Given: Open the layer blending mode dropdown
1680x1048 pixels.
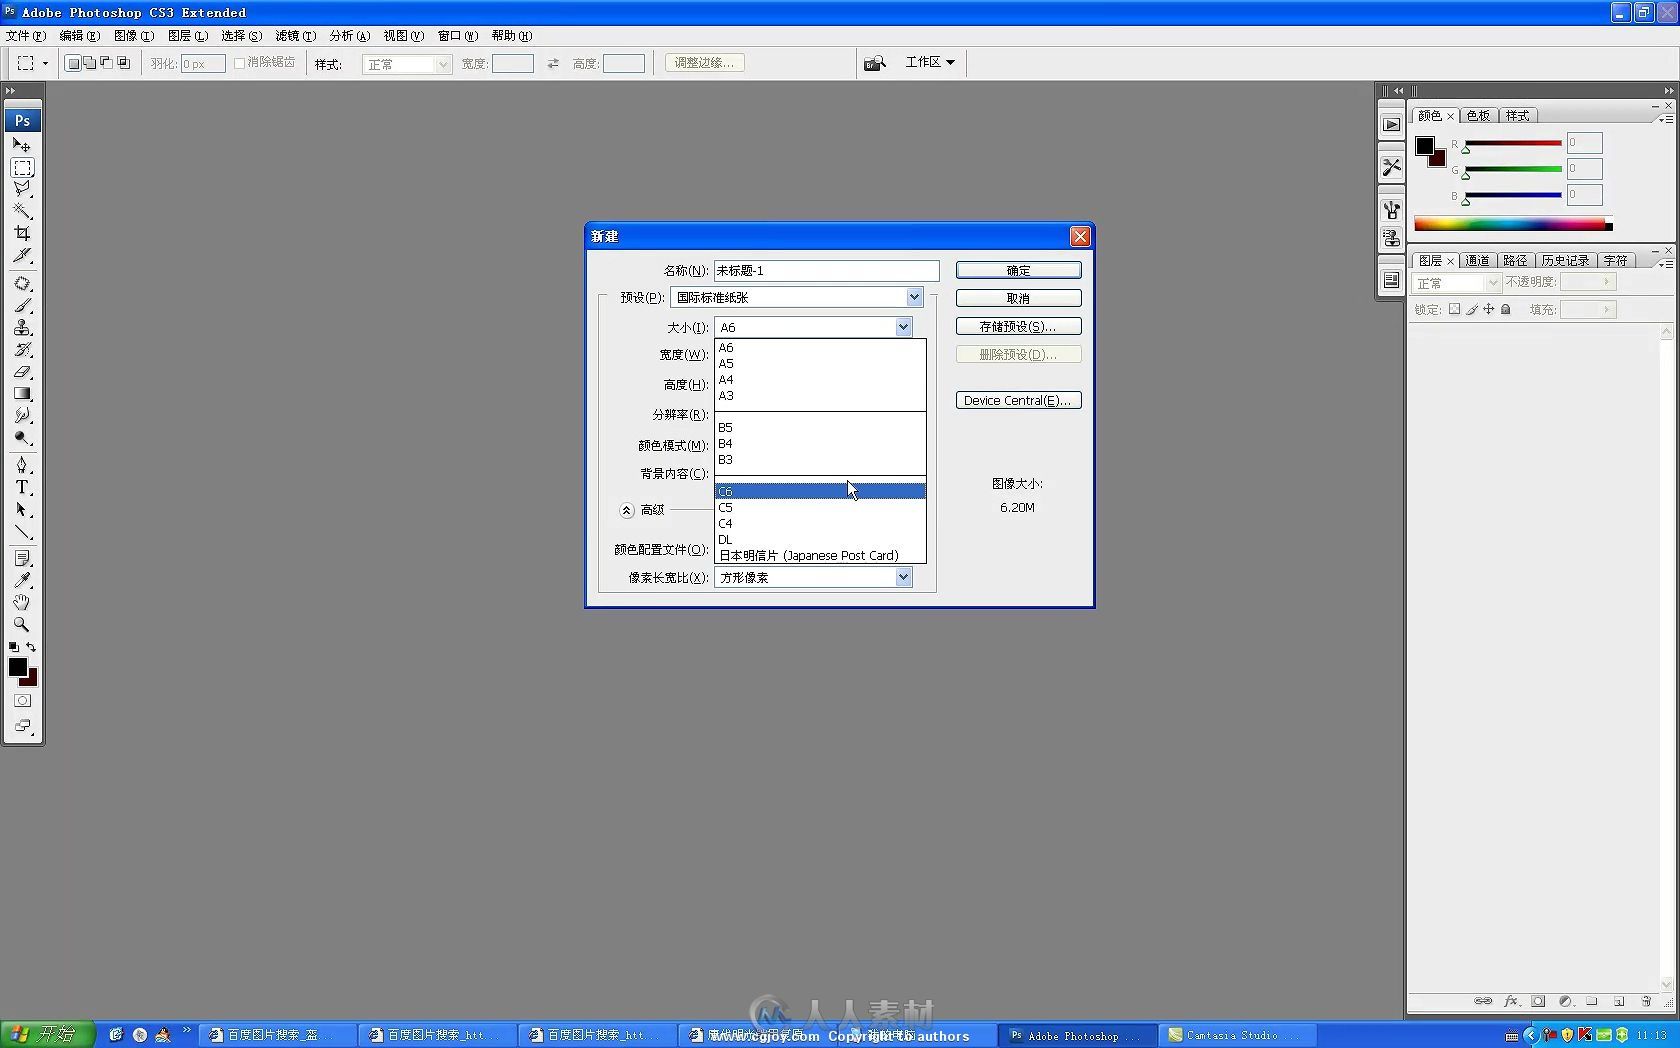Looking at the screenshot, I should pos(1455,283).
